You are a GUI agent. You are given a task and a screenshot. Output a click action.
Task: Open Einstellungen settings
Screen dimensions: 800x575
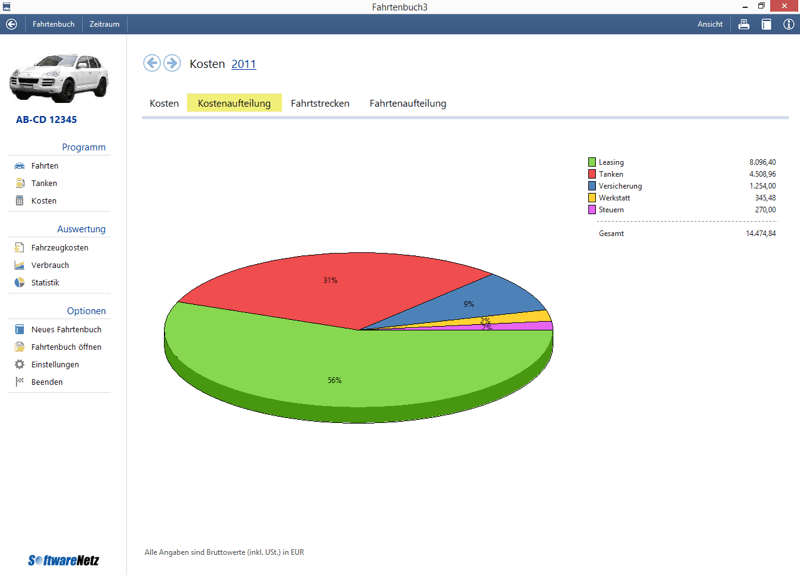click(x=54, y=365)
